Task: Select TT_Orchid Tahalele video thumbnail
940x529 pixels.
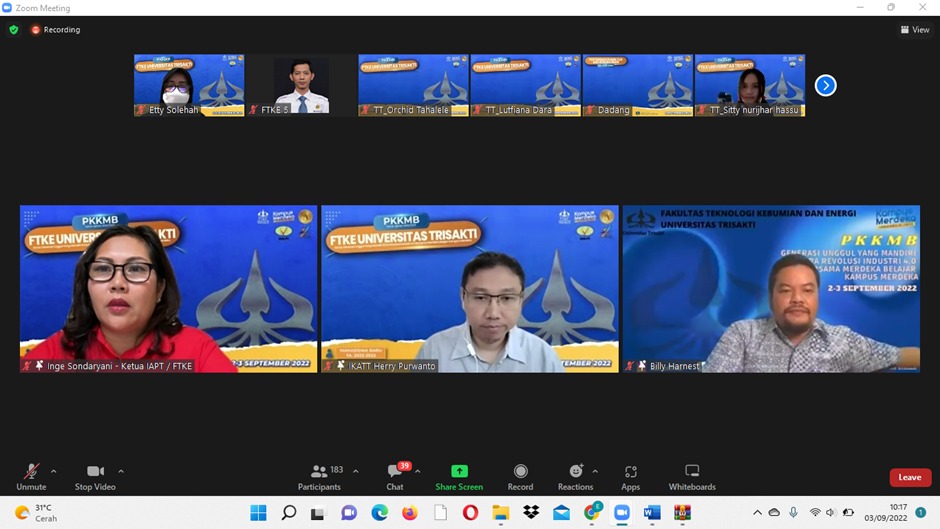Action: click(413, 85)
